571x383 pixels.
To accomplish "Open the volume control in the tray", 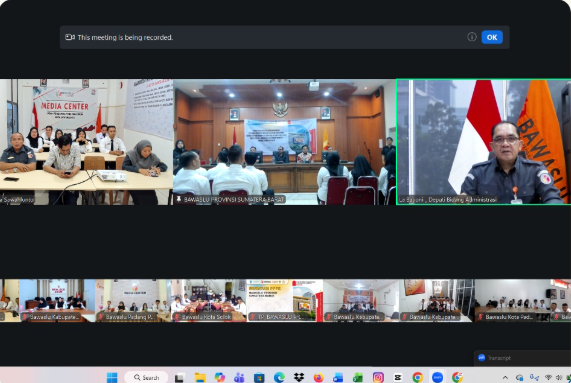I will tap(558, 378).
